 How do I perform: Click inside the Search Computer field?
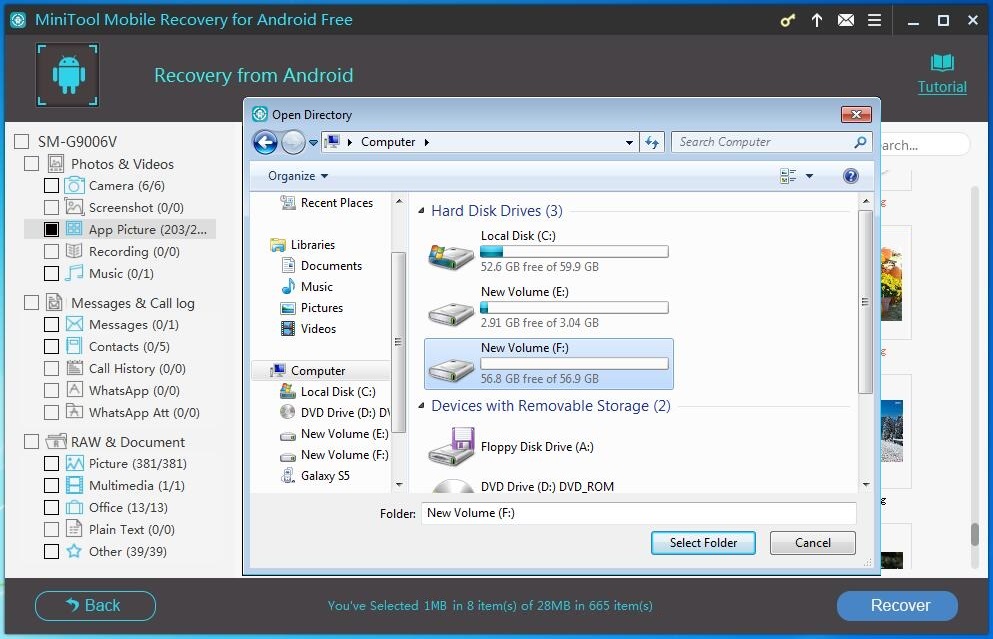tap(762, 142)
